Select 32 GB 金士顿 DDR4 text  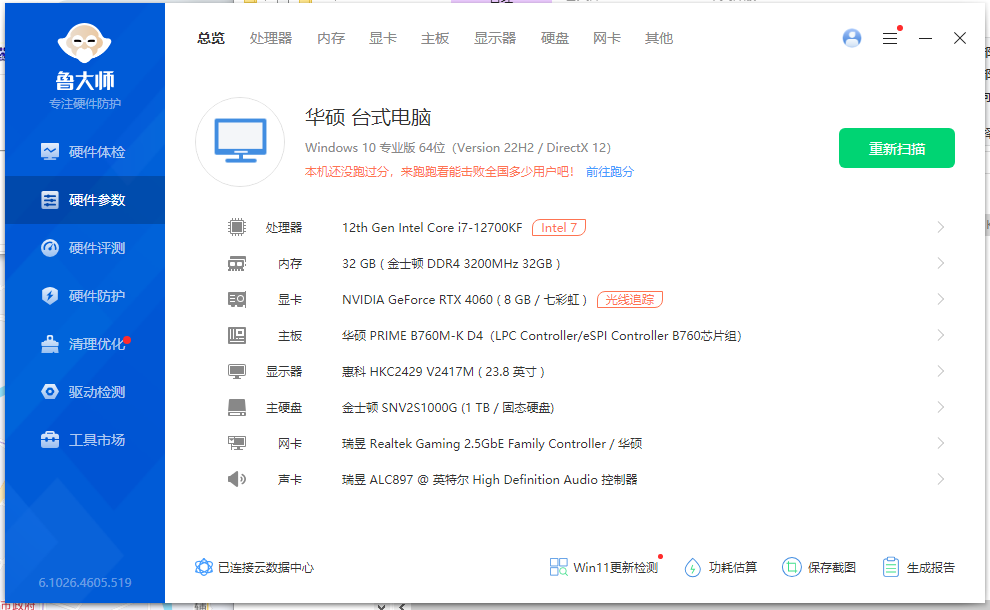point(451,264)
